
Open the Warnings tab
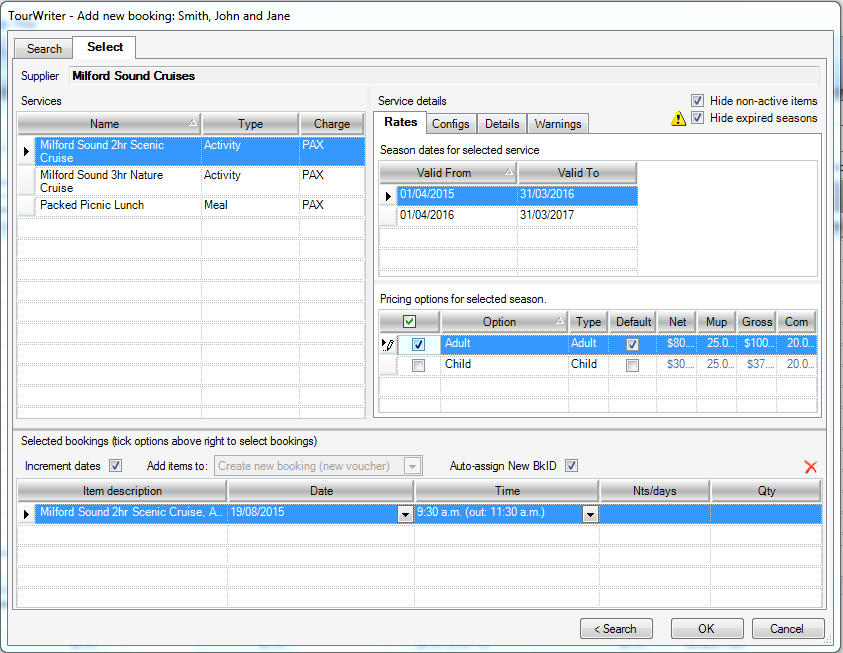point(557,124)
